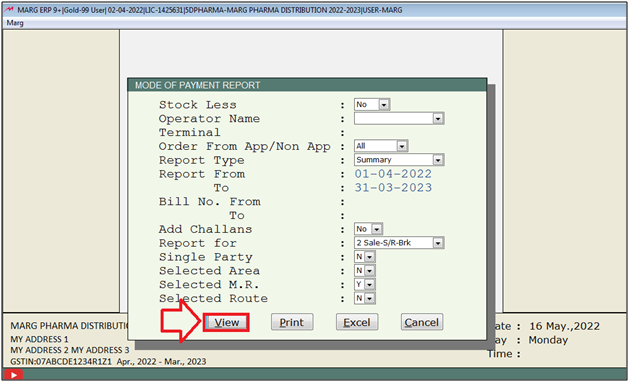This screenshot has height=382, width=630.
Task: Open Order From App/Non App dropdown
Action: [x=402, y=146]
